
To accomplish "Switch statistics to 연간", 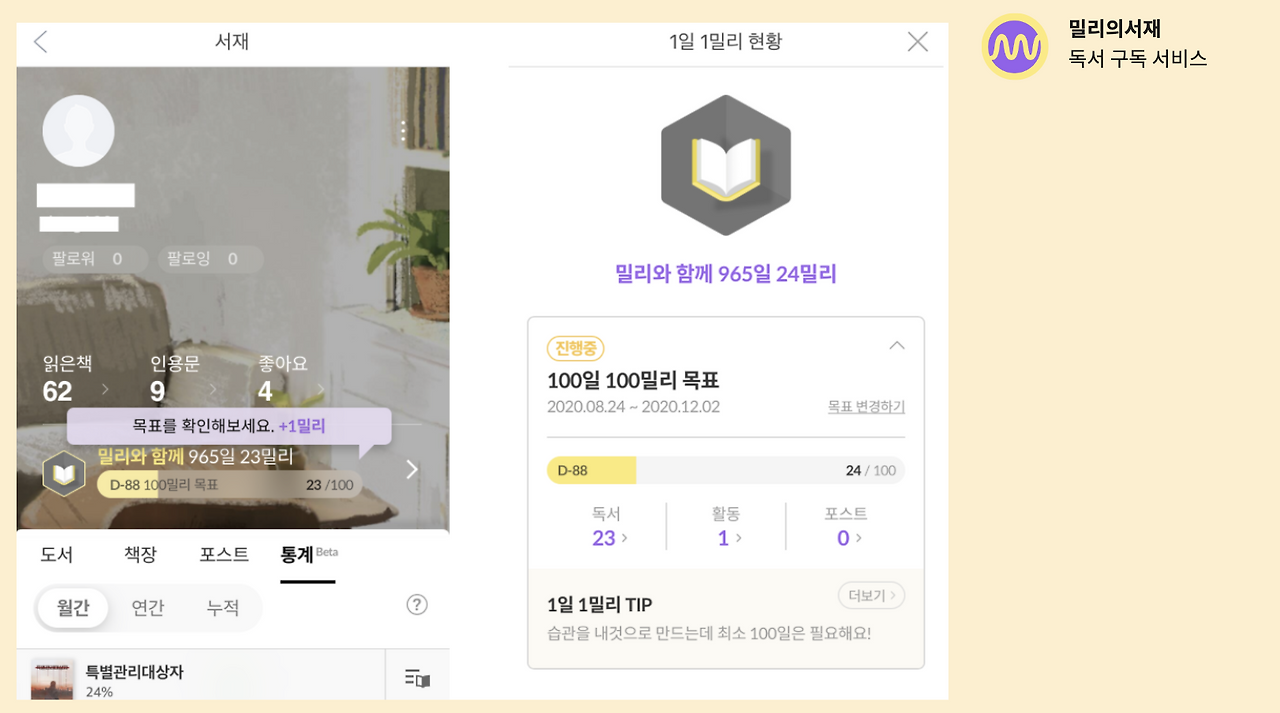I will pos(148,607).
